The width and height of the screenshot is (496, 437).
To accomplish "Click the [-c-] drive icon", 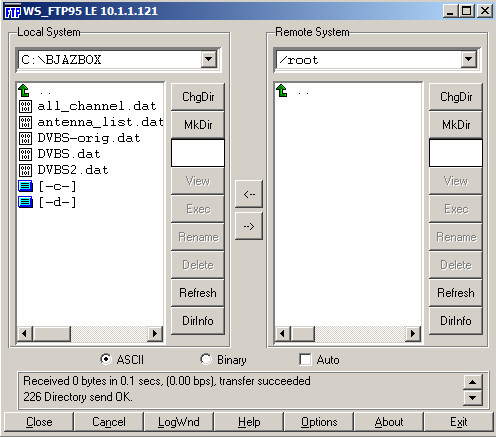I will click(25, 186).
